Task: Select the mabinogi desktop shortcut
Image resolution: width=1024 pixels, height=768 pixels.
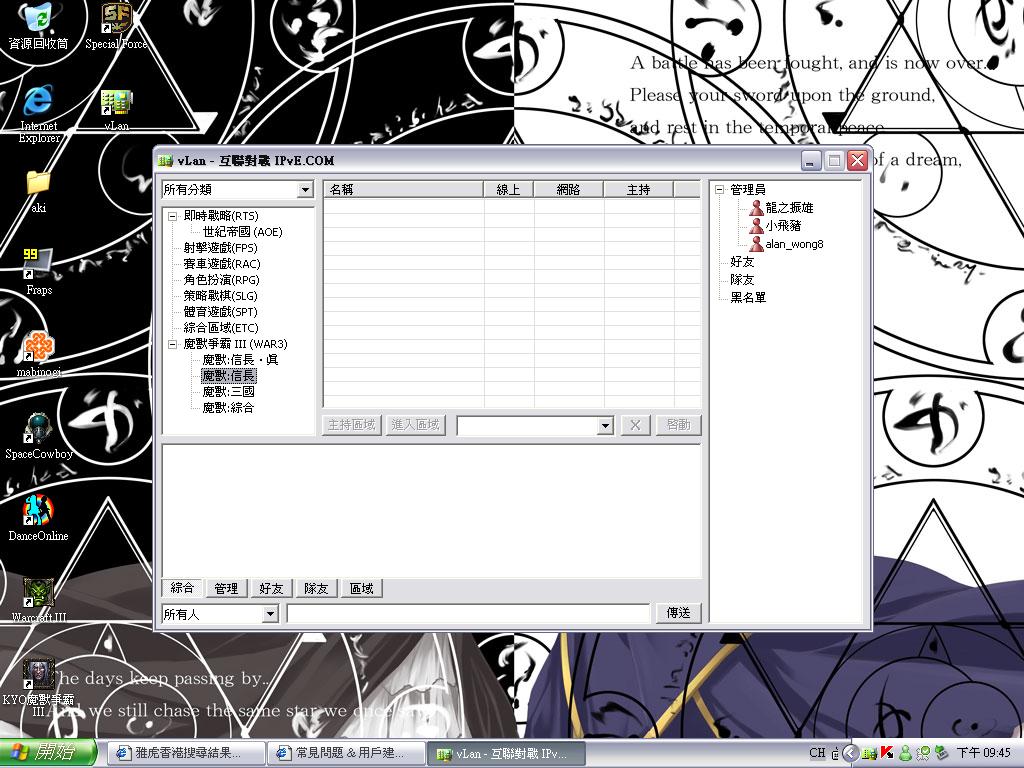Action: pyautogui.click(x=39, y=354)
